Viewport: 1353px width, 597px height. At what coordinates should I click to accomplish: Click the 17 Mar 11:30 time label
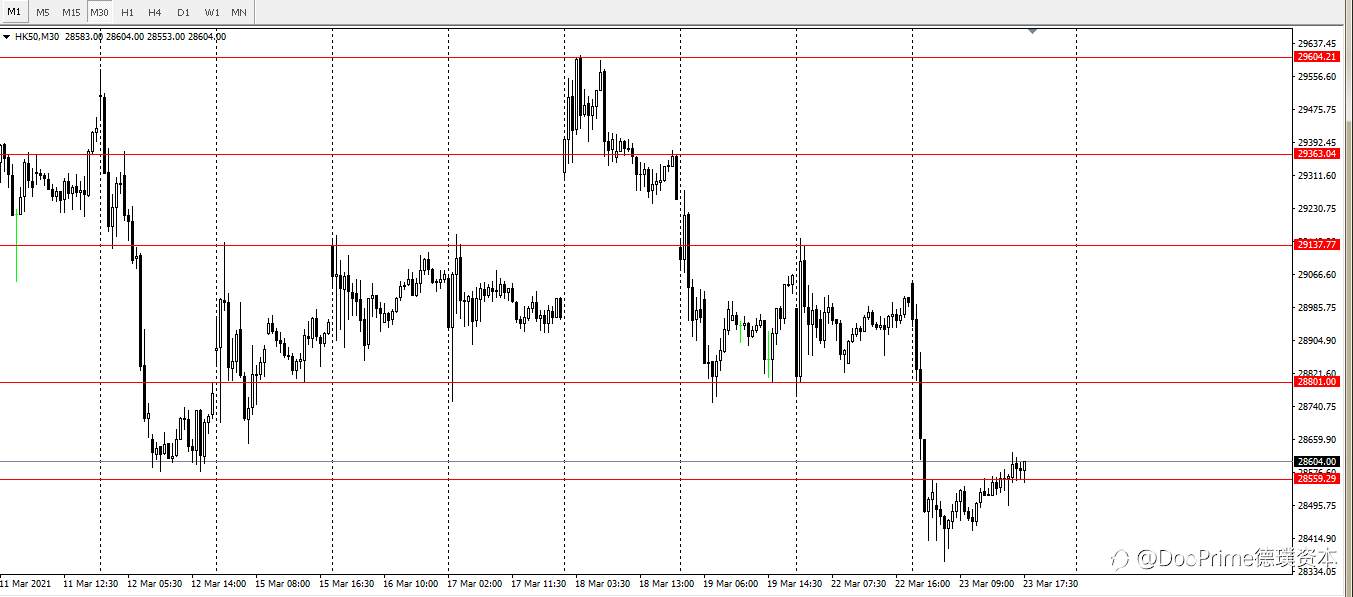click(538, 583)
